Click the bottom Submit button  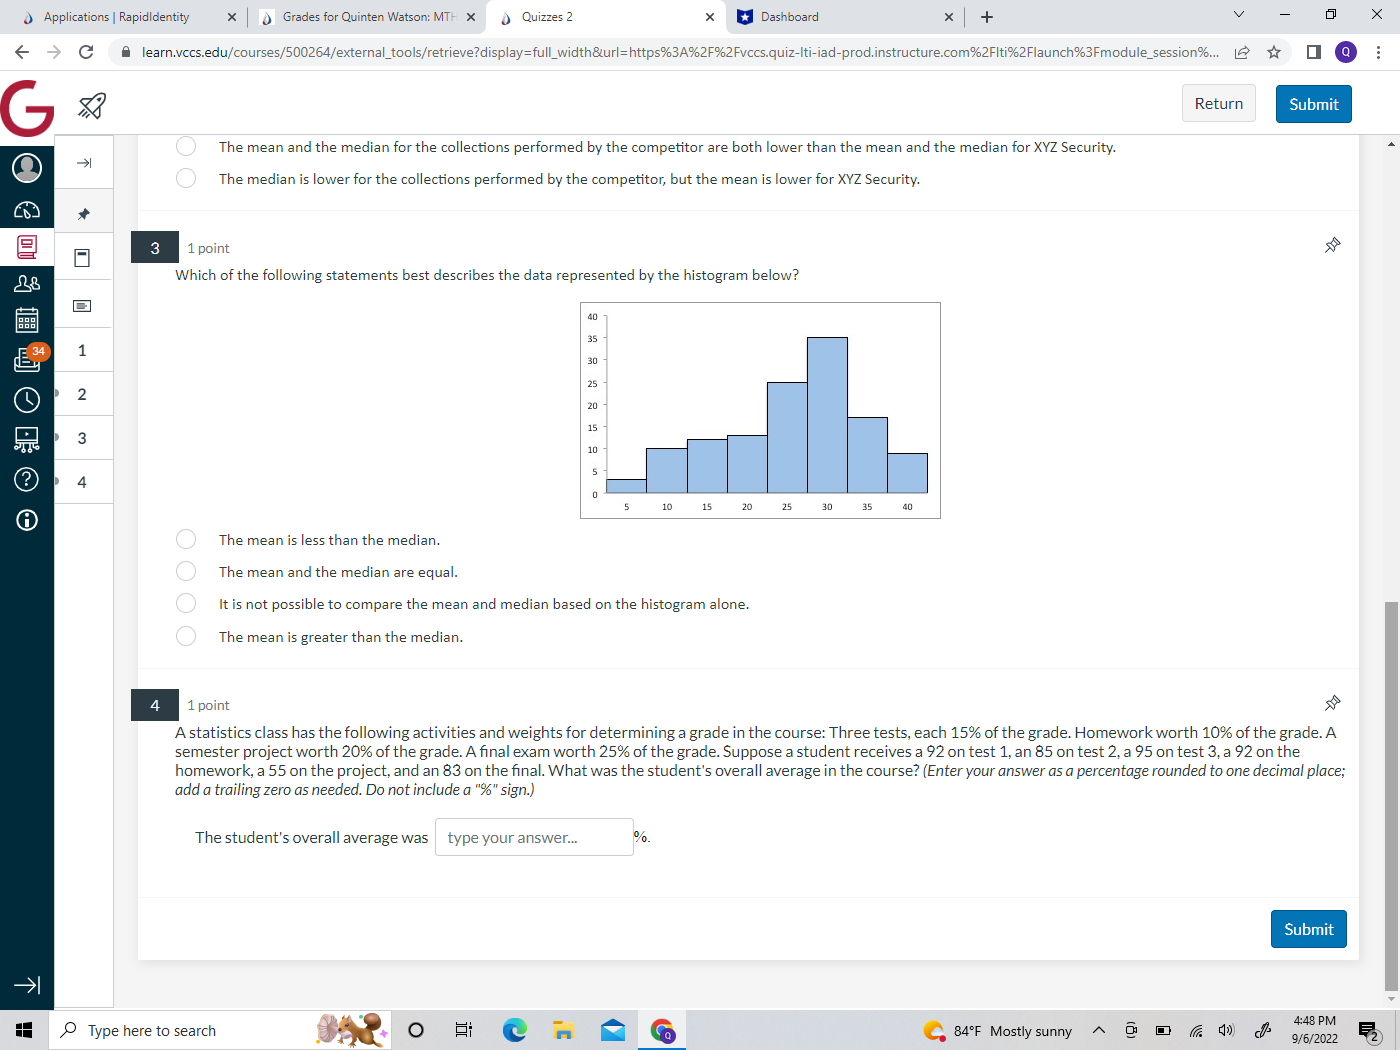pyautogui.click(x=1308, y=929)
